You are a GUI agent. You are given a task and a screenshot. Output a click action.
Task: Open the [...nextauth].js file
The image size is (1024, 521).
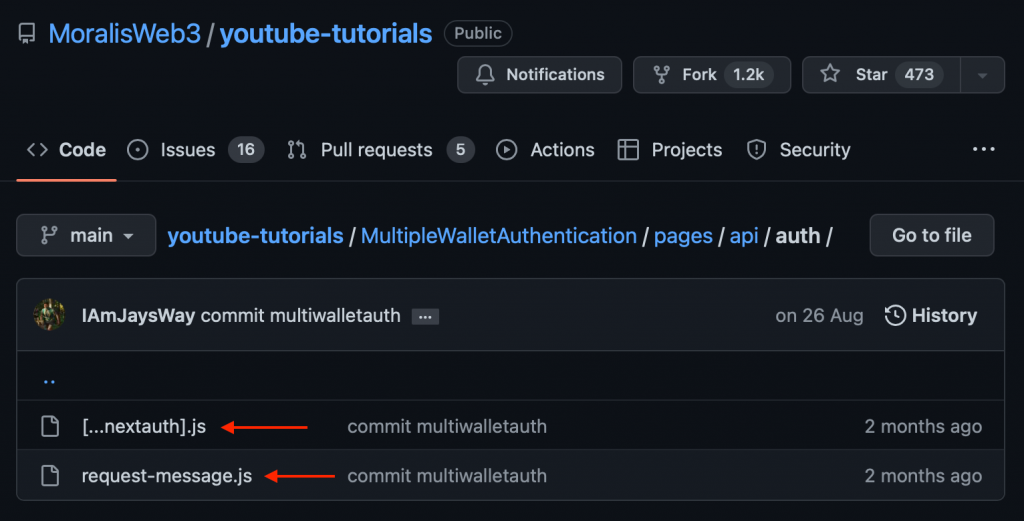pyautogui.click(x=144, y=426)
